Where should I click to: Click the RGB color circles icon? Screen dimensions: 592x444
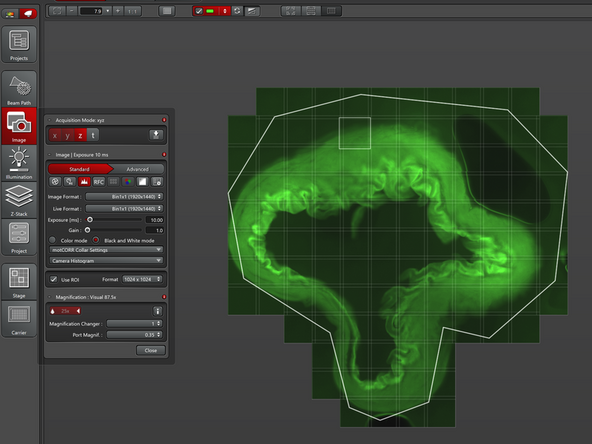coord(128,182)
